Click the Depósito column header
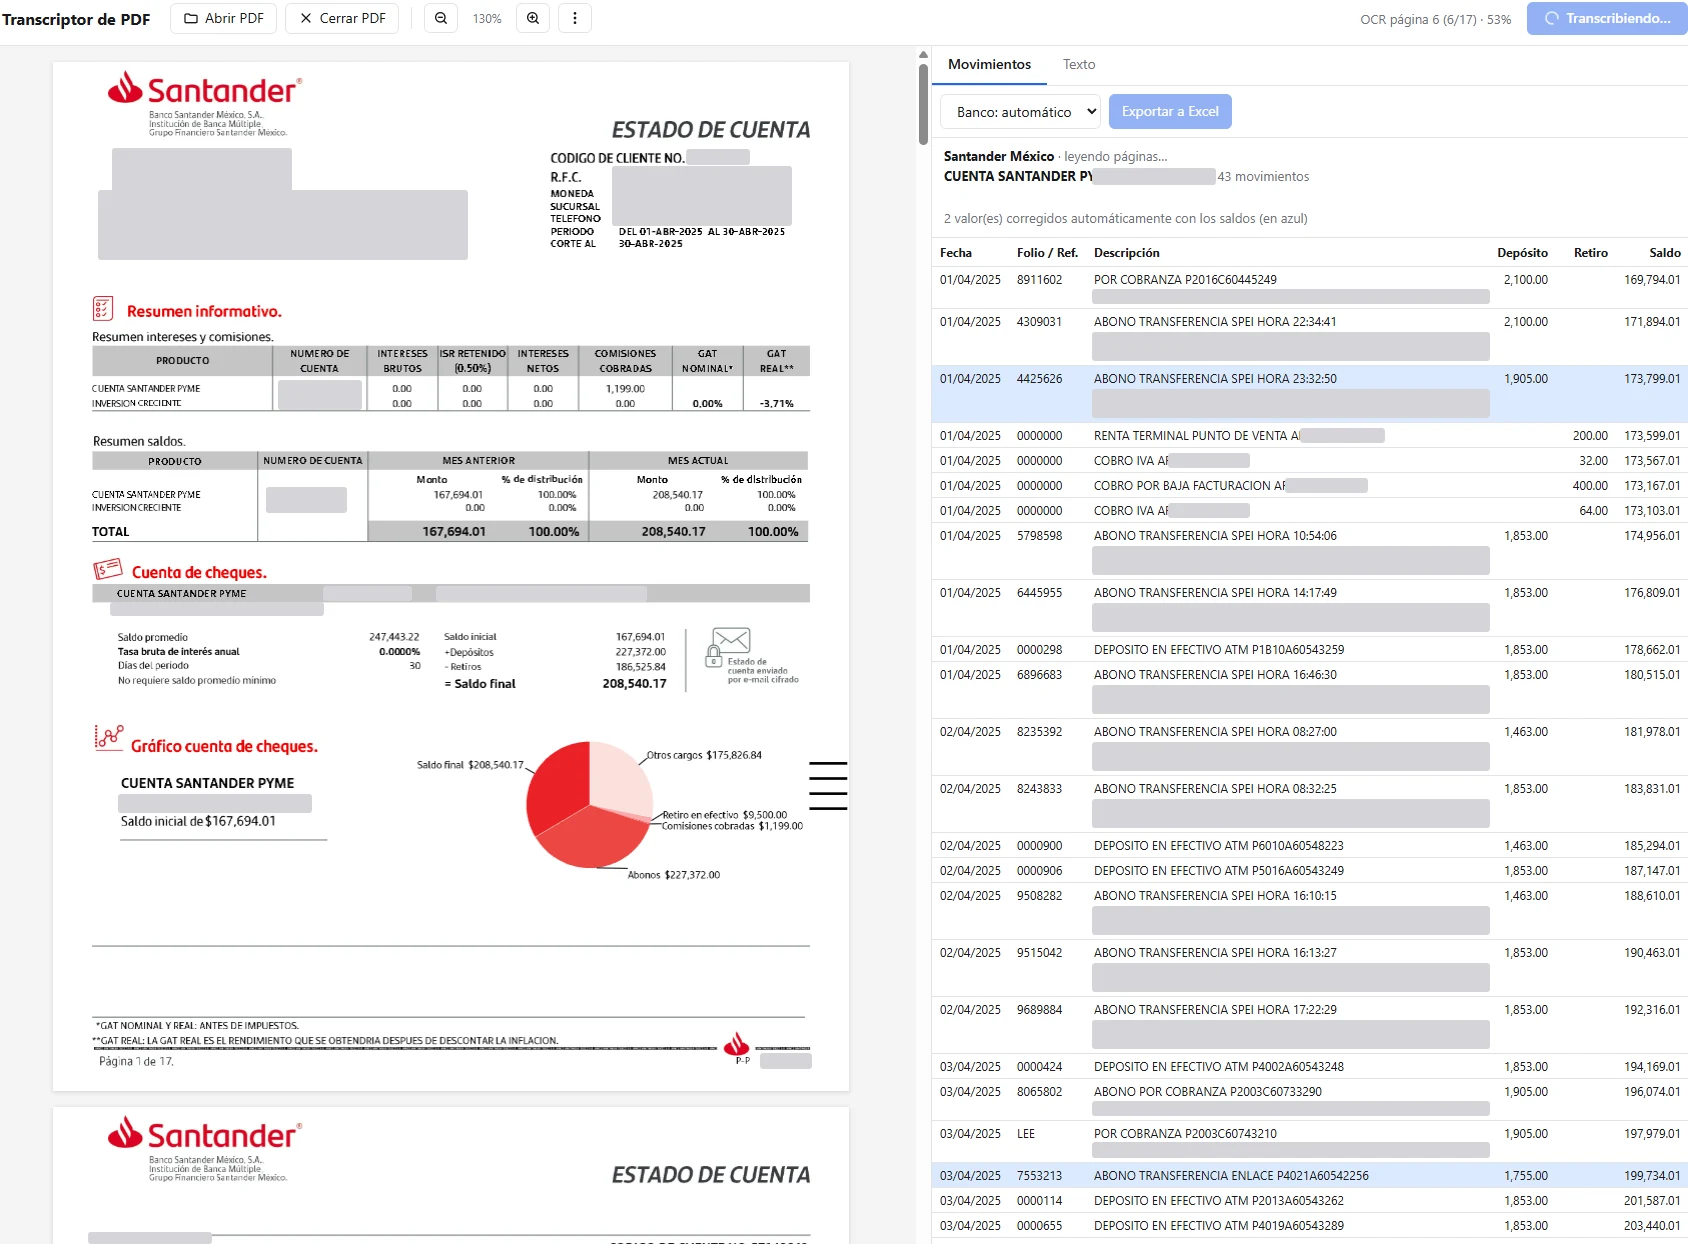The image size is (1688, 1244). [1522, 253]
